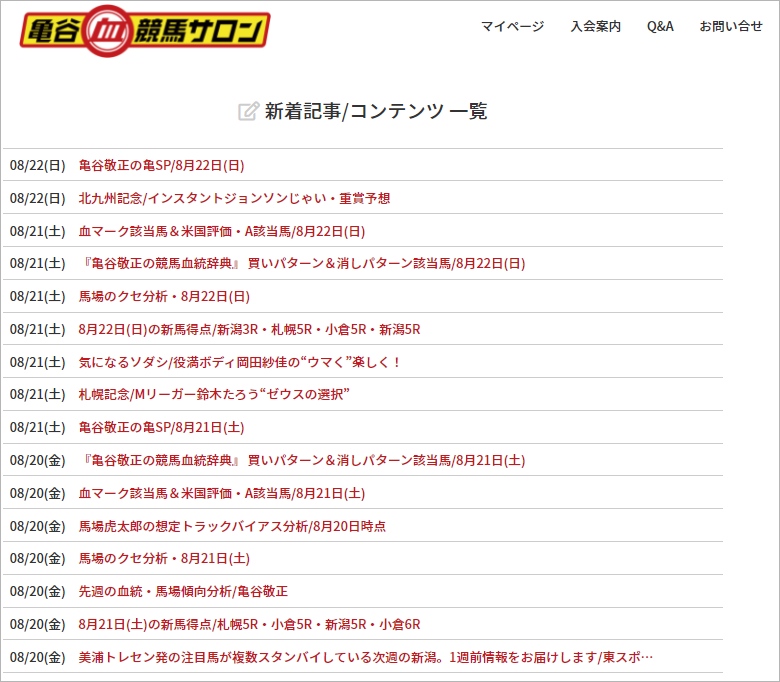Open 競馬血統辞典 買いパターン 8月22日(日) link
This screenshot has height=682, width=780.
pos(302,263)
